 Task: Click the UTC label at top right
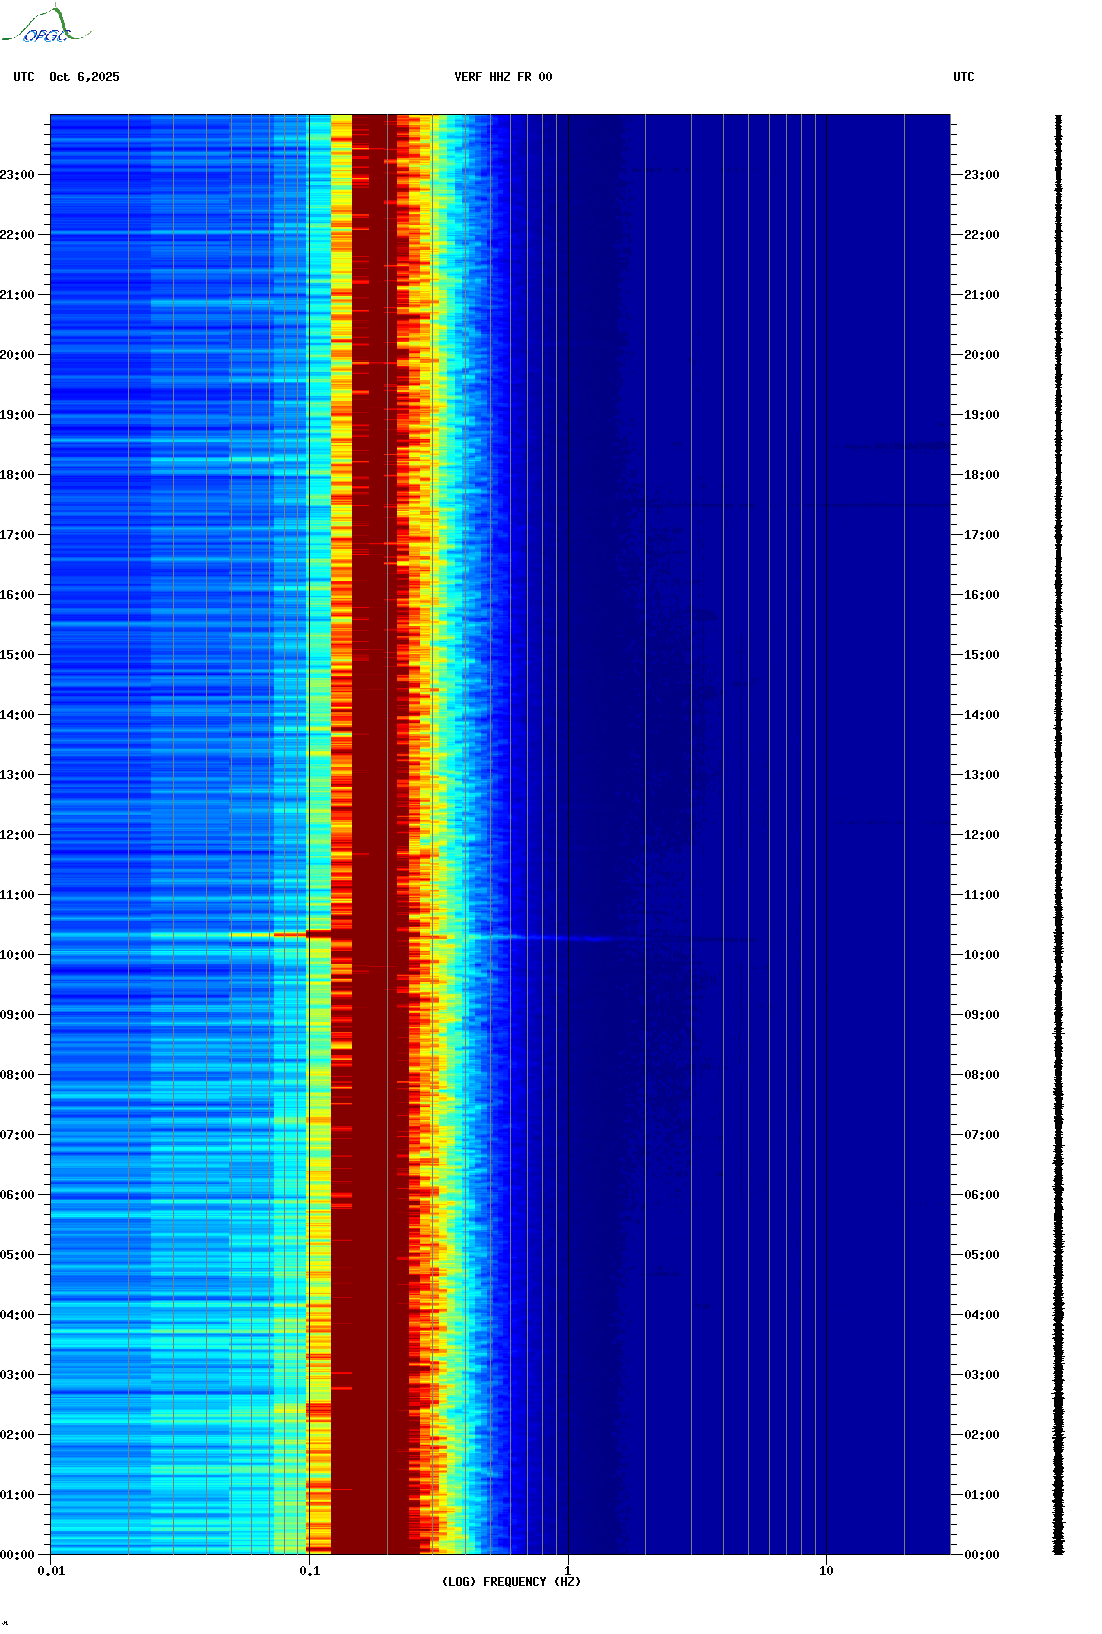coord(963,77)
